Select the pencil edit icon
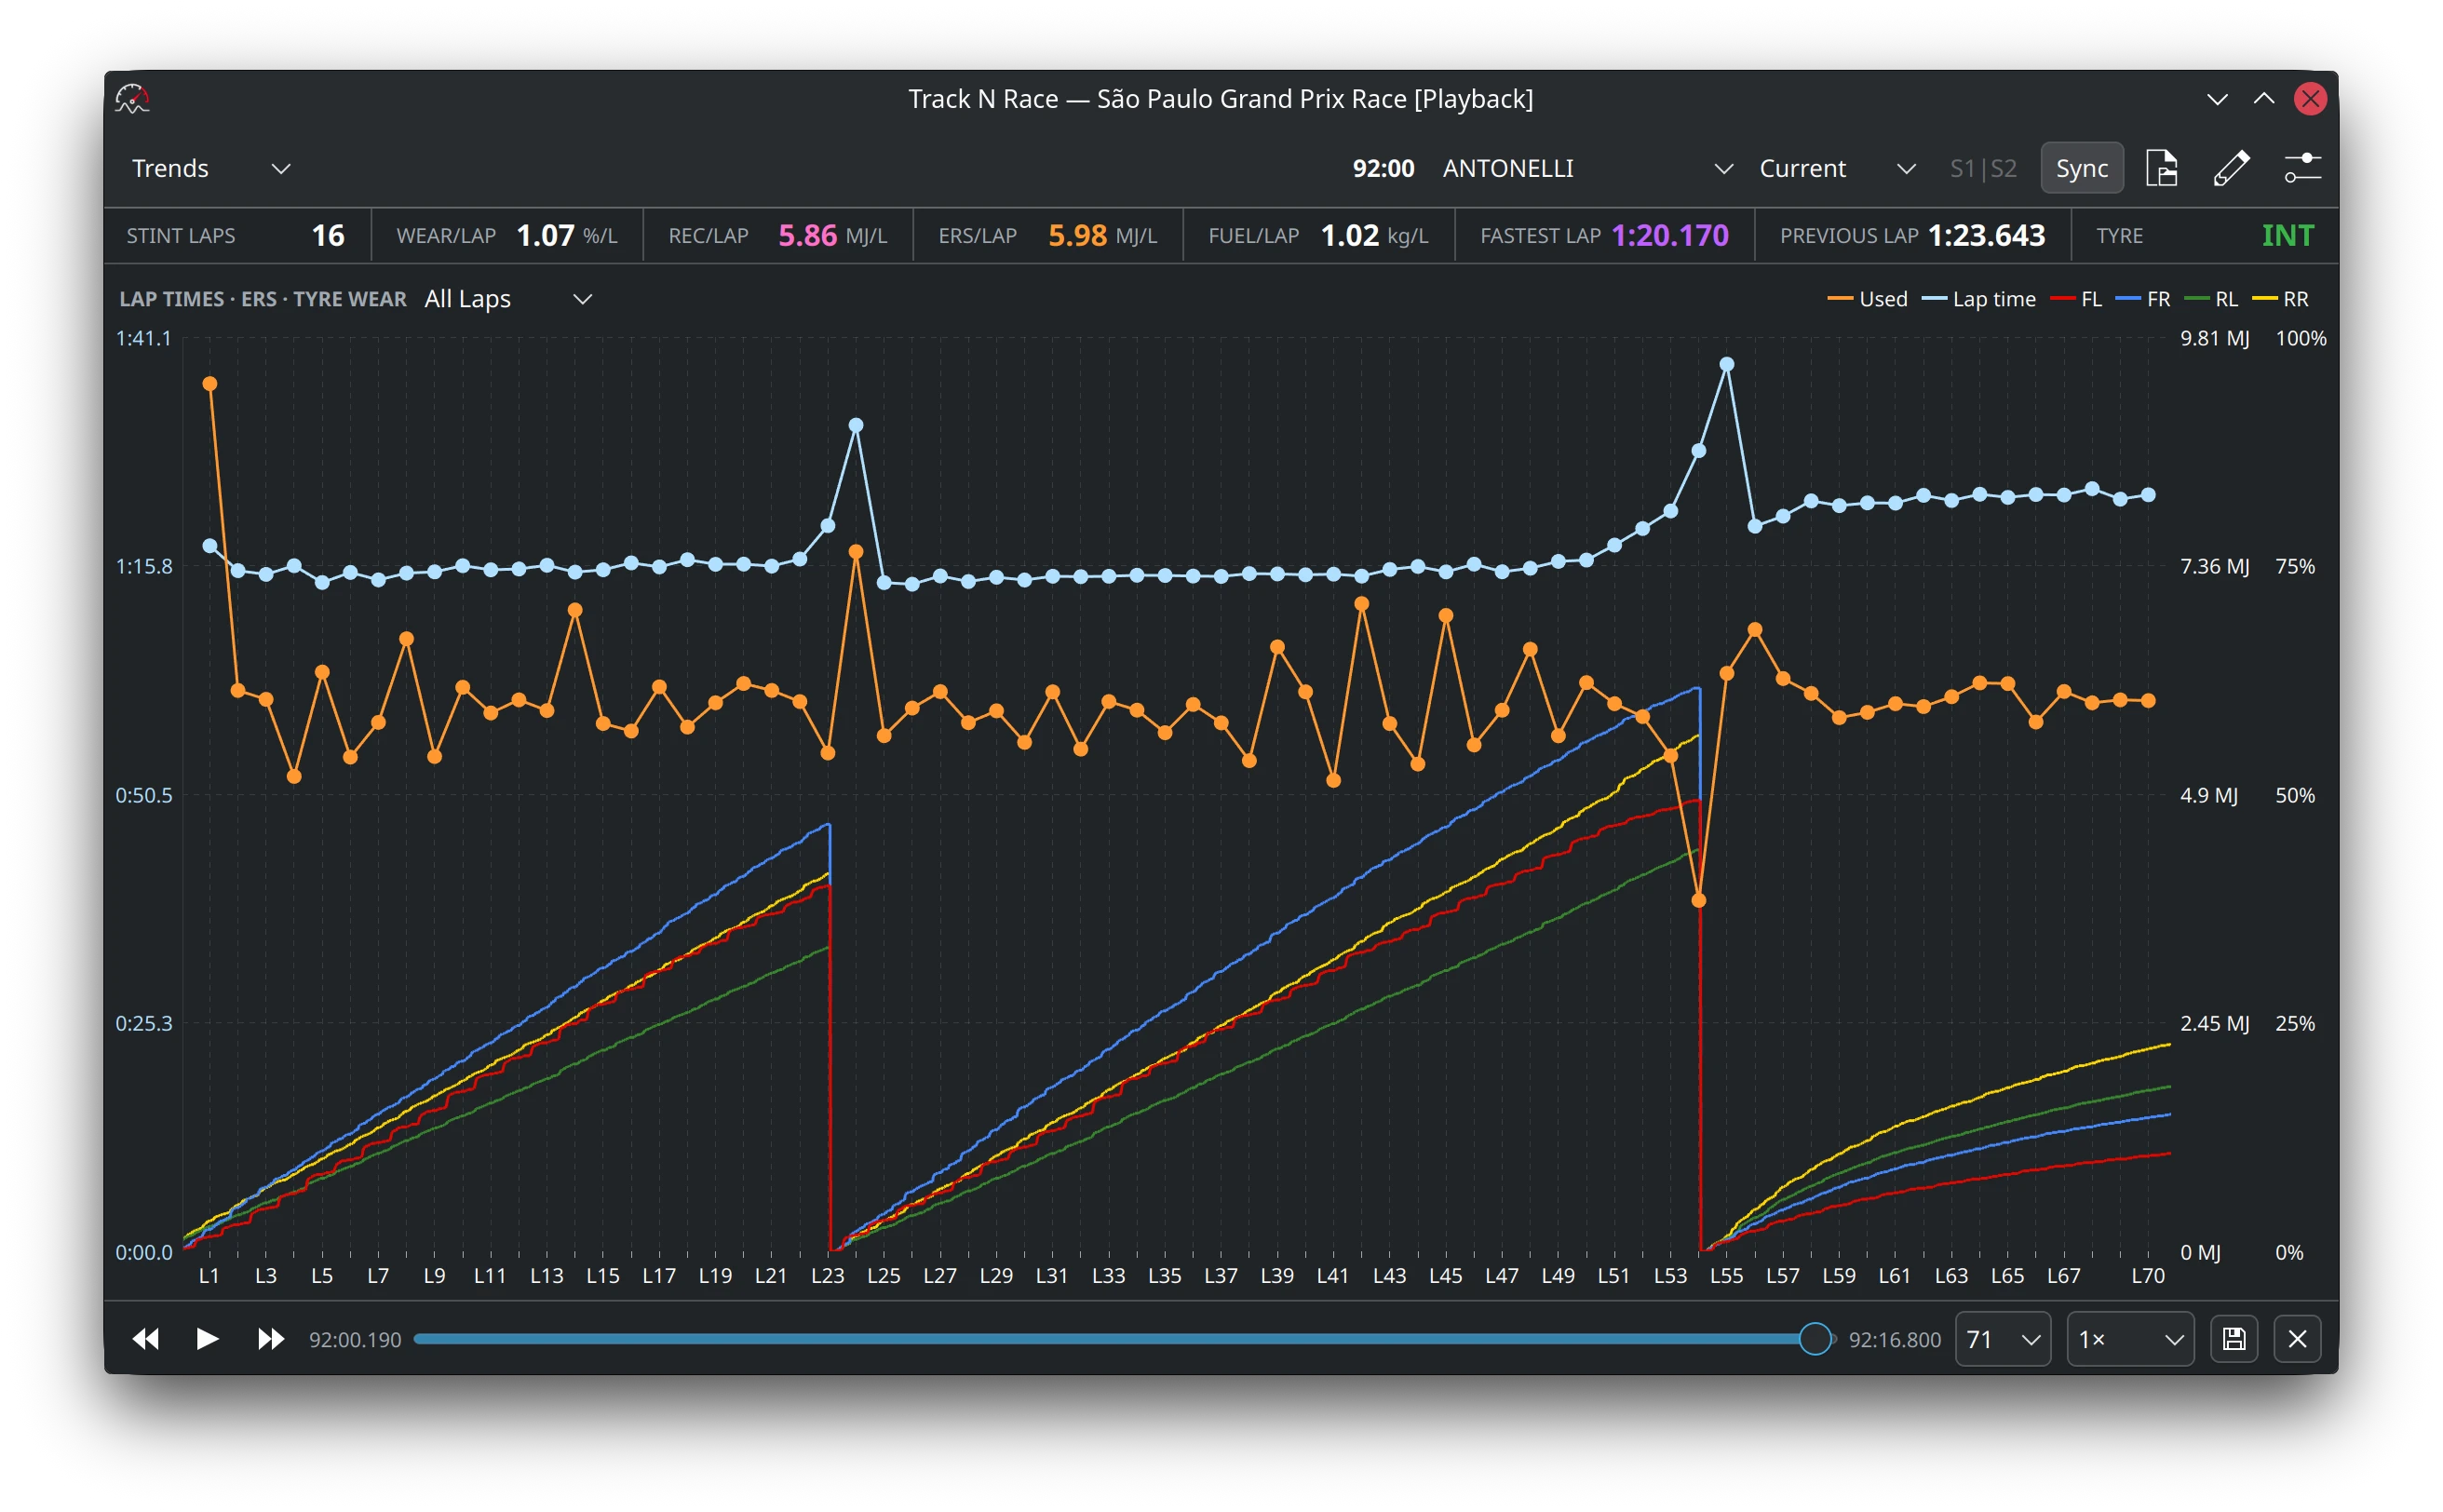Viewport: 2443px width, 1512px height. [x=2231, y=168]
